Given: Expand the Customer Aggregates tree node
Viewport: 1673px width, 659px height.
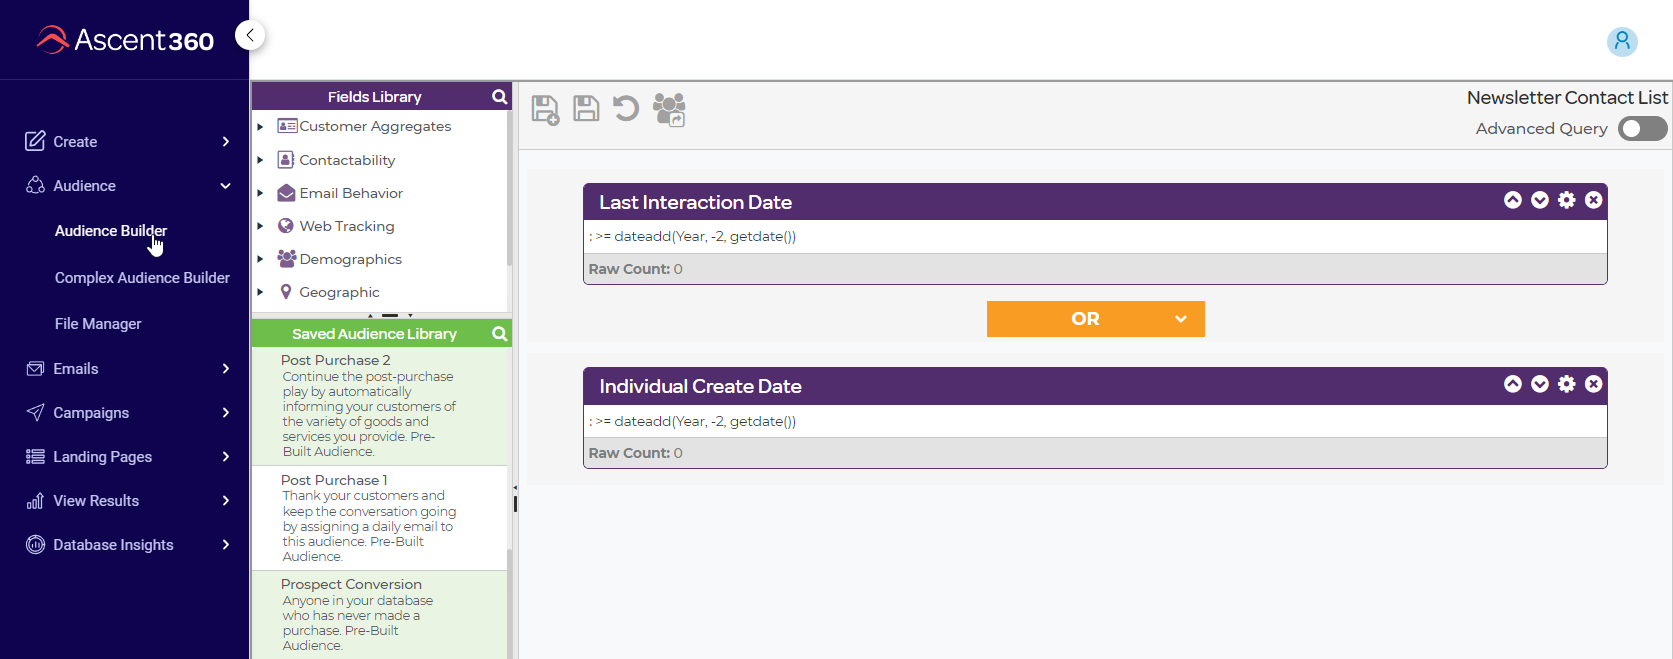Looking at the screenshot, I should click(x=260, y=127).
